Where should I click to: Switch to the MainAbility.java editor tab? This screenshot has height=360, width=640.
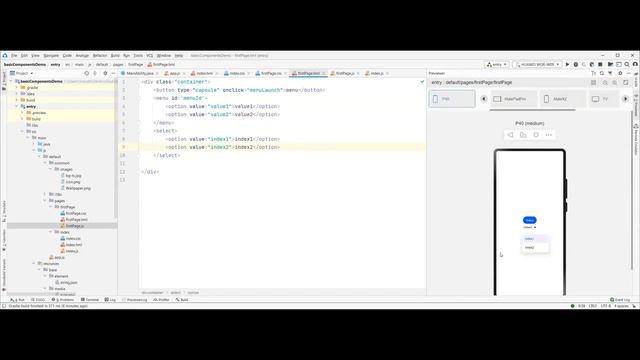pyautogui.click(x=139, y=73)
